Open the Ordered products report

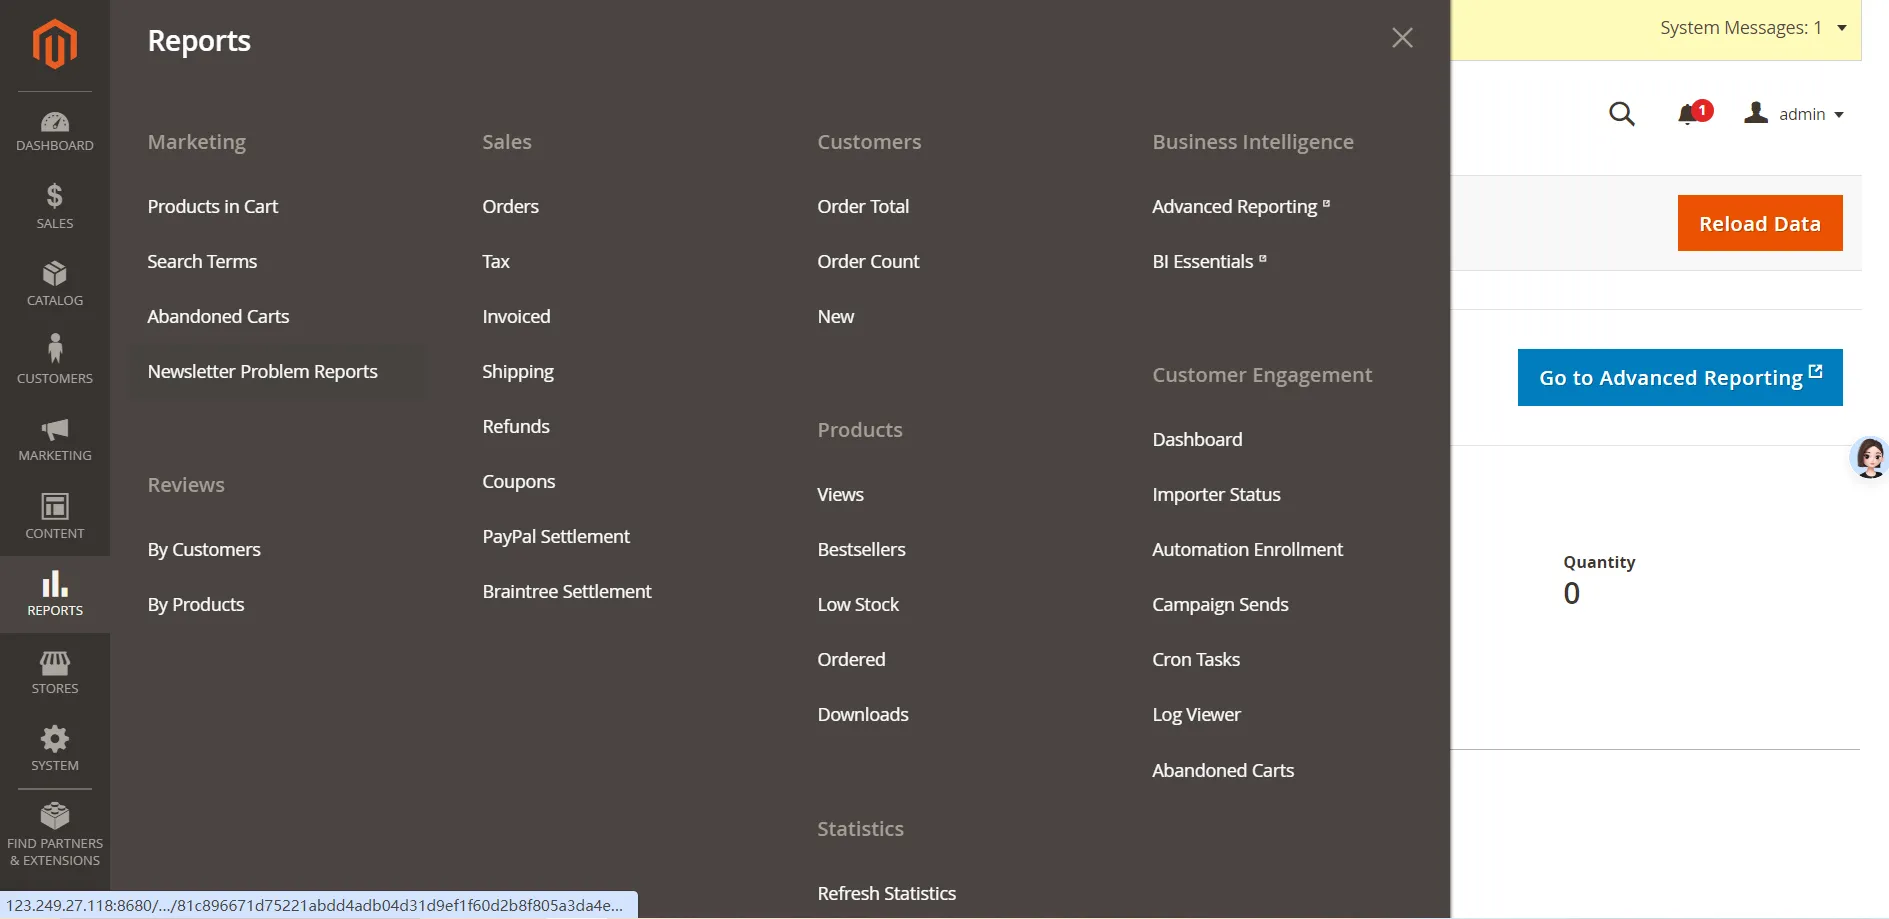click(x=852, y=660)
